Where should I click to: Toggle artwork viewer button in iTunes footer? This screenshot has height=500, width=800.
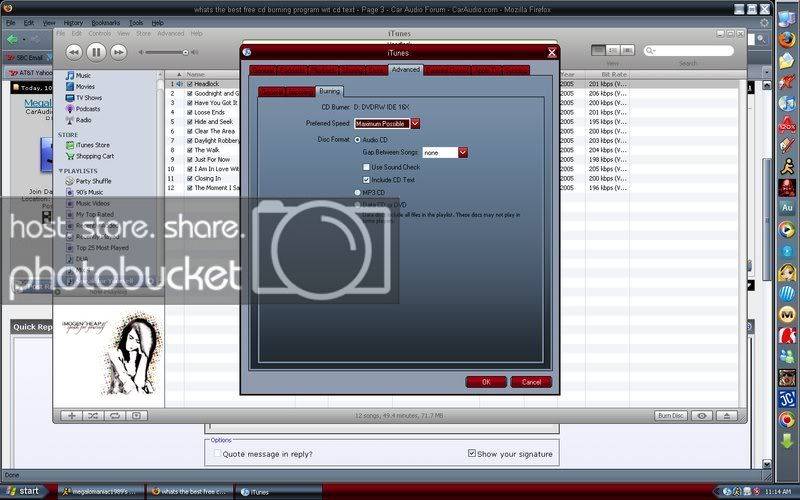coord(137,416)
